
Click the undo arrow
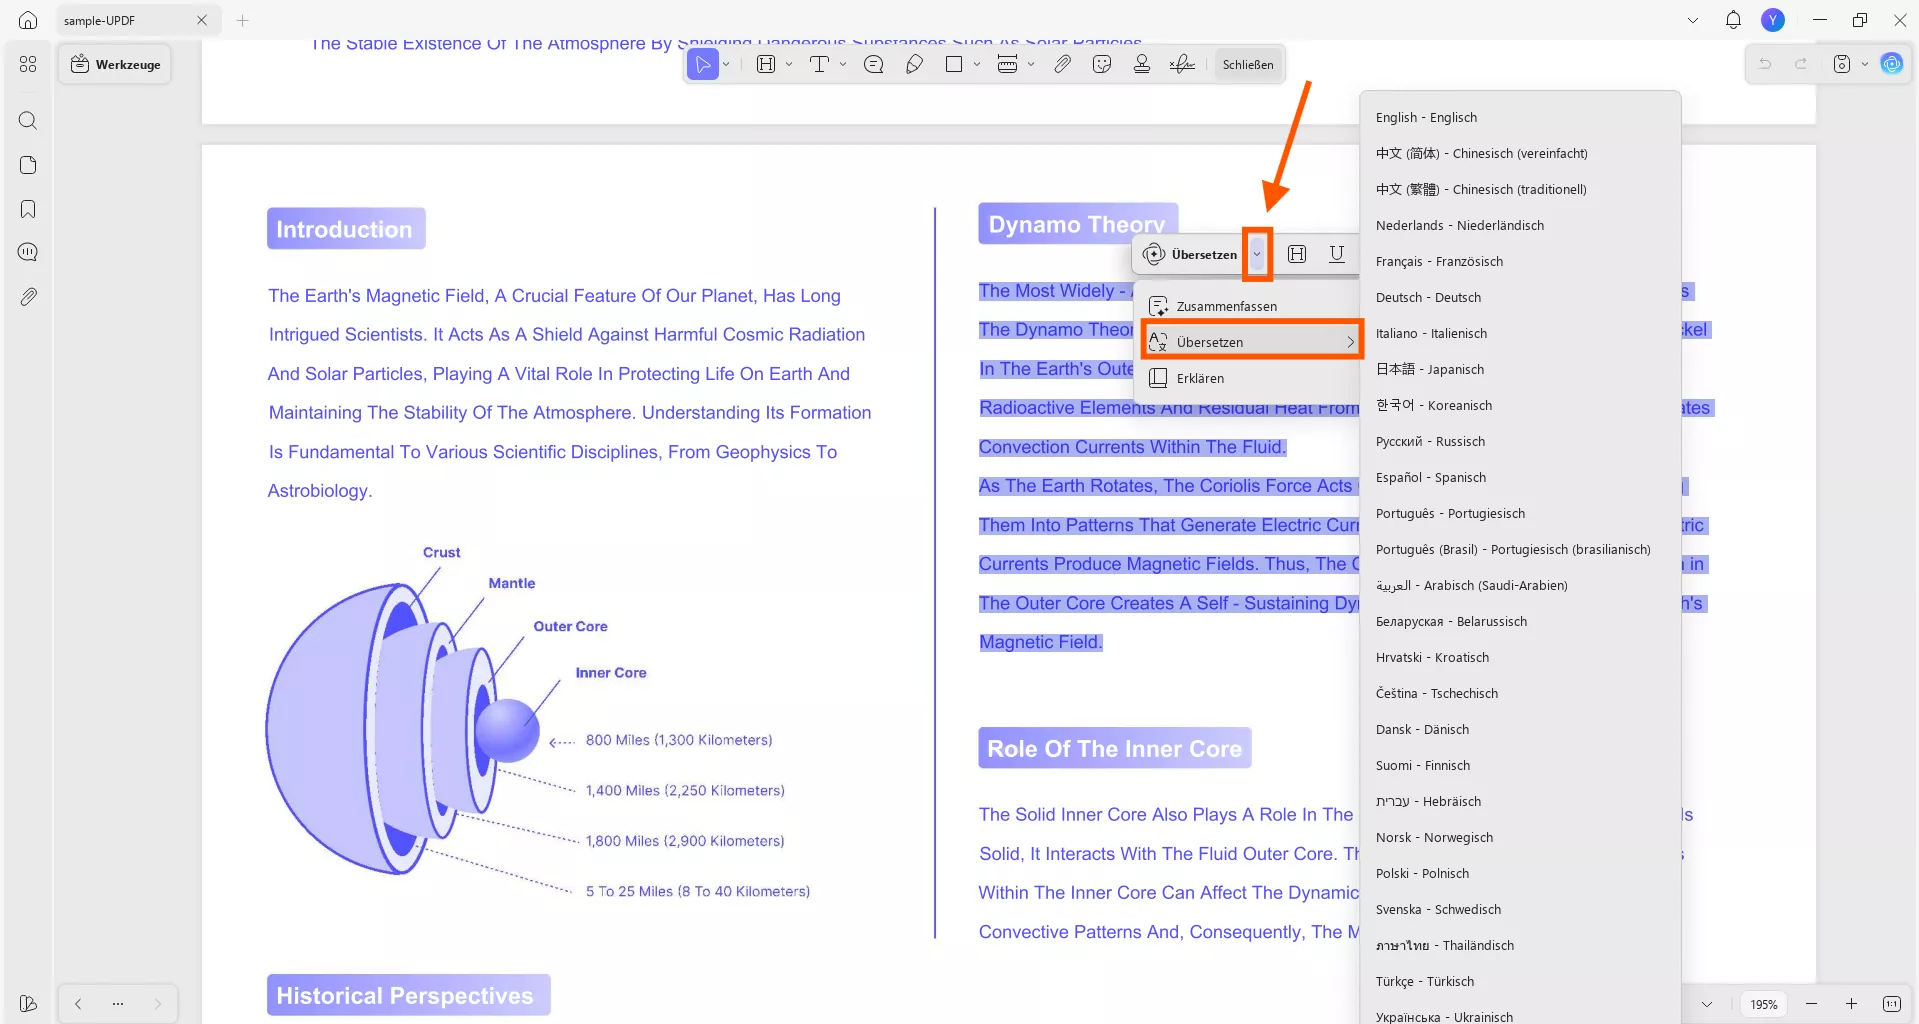pyautogui.click(x=1765, y=64)
